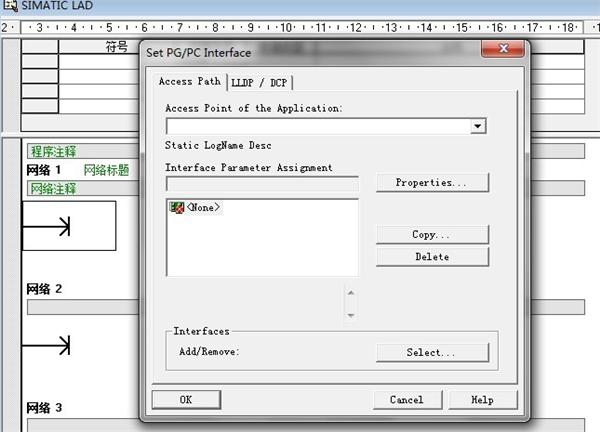Click the 符号 column header
600x432 pixels.
coord(117,47)
